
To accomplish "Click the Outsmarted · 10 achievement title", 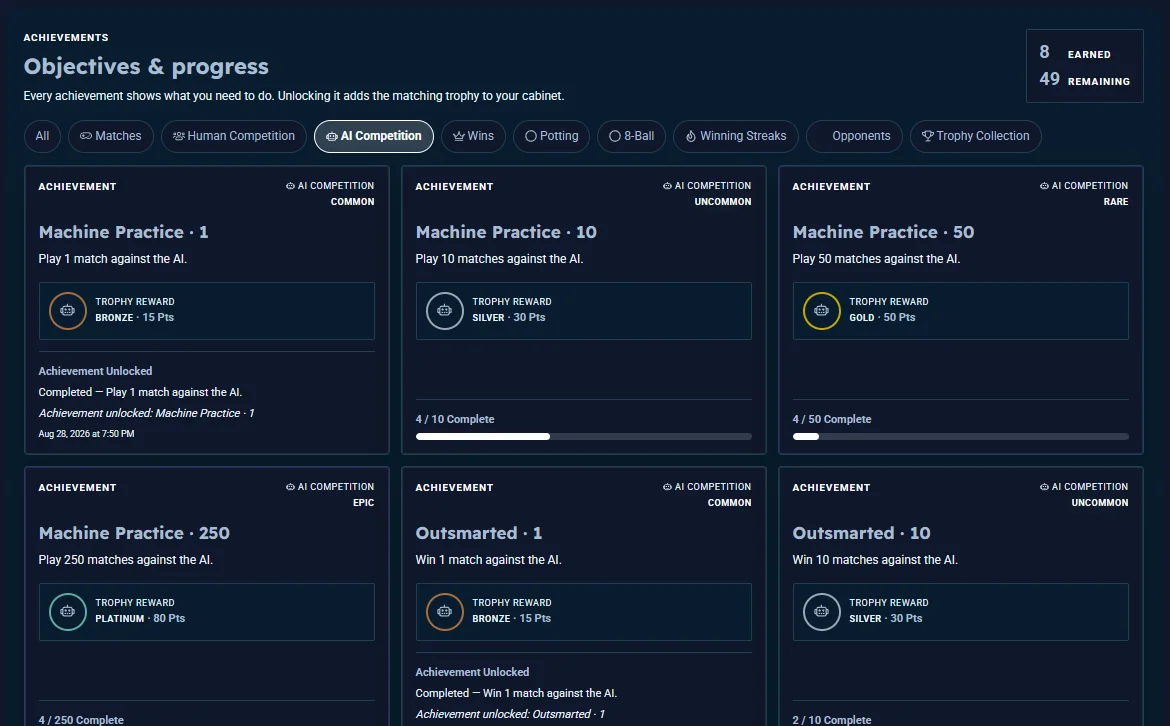I will pos(861,533).
